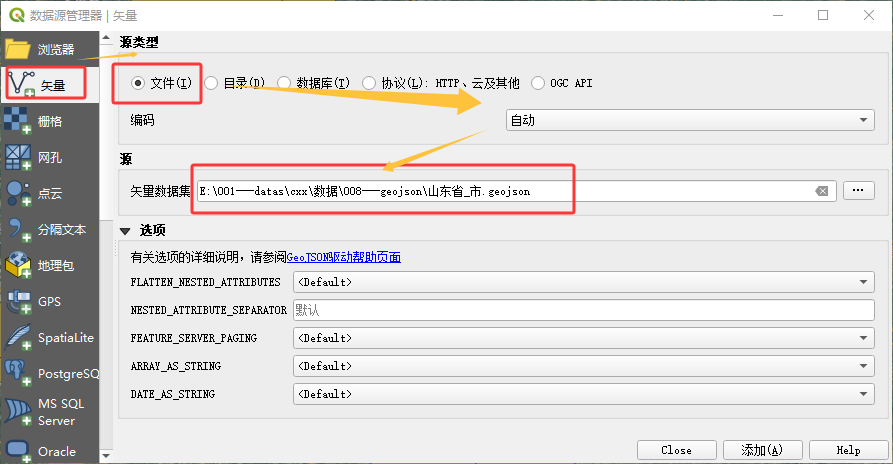
Task: Select the GPS source icon
Action: pos(18,301)
